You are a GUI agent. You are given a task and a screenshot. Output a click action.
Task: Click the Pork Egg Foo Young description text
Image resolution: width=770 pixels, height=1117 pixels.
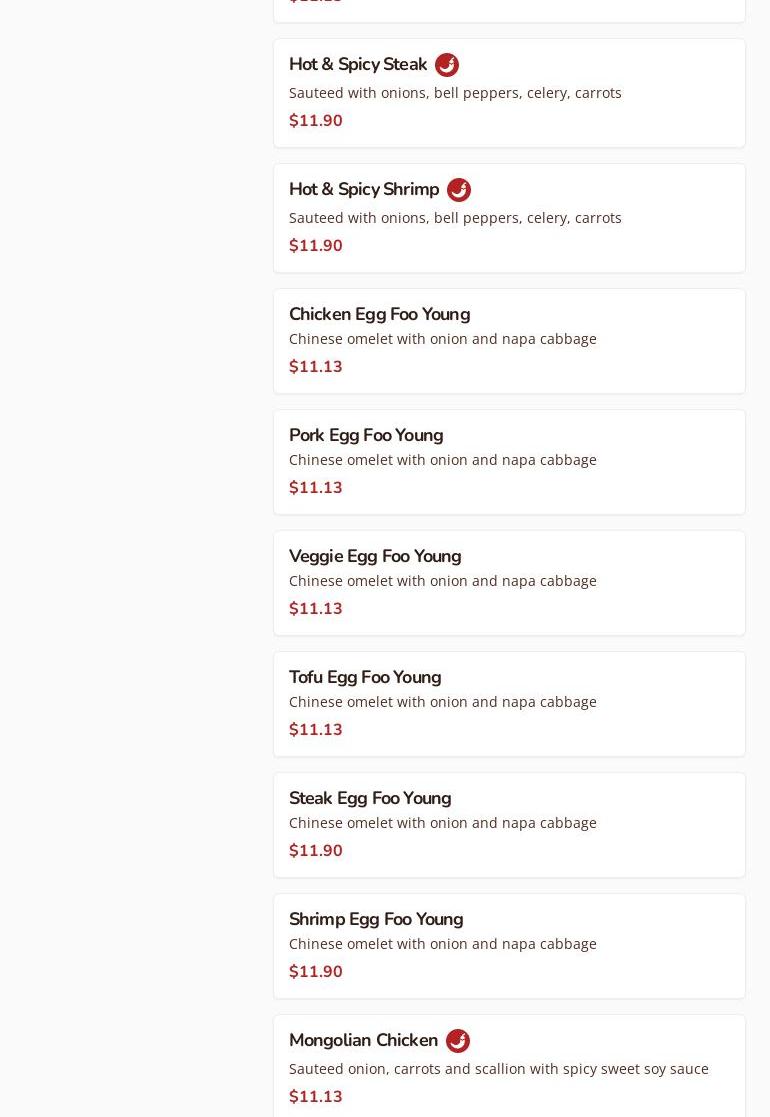[443, 460]
